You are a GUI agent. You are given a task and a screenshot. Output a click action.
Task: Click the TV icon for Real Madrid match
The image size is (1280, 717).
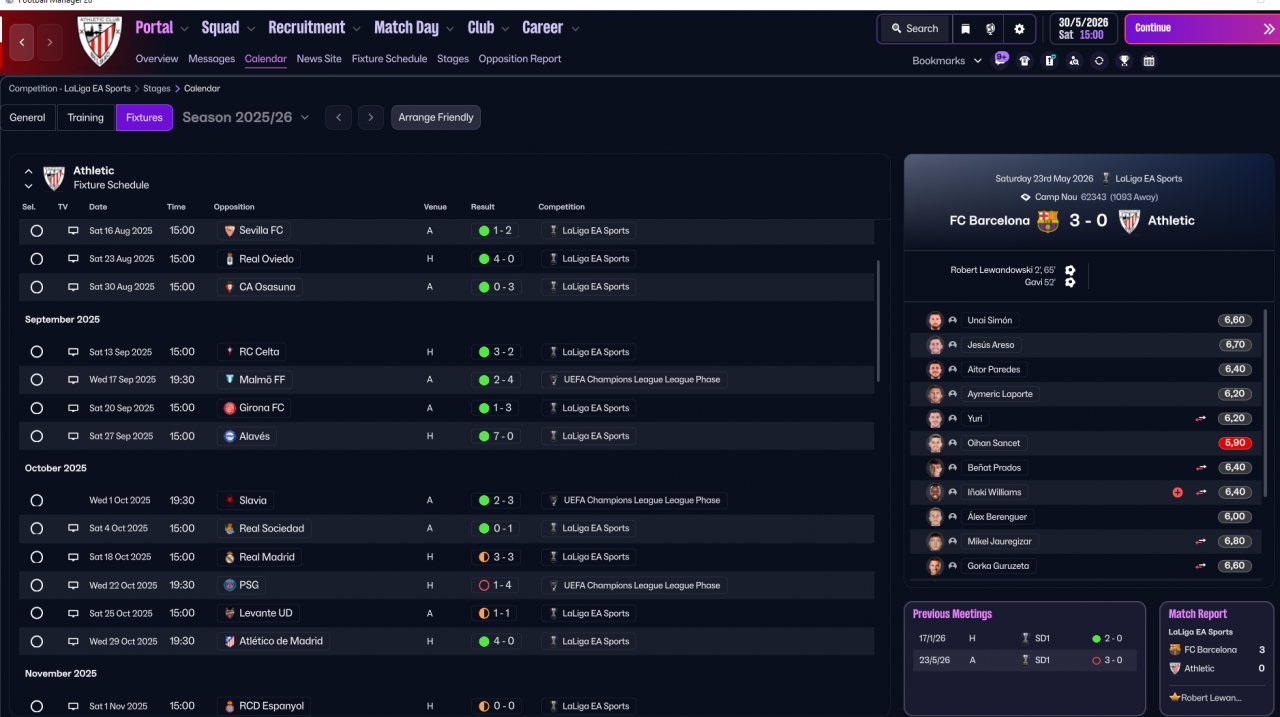point(73,557)
